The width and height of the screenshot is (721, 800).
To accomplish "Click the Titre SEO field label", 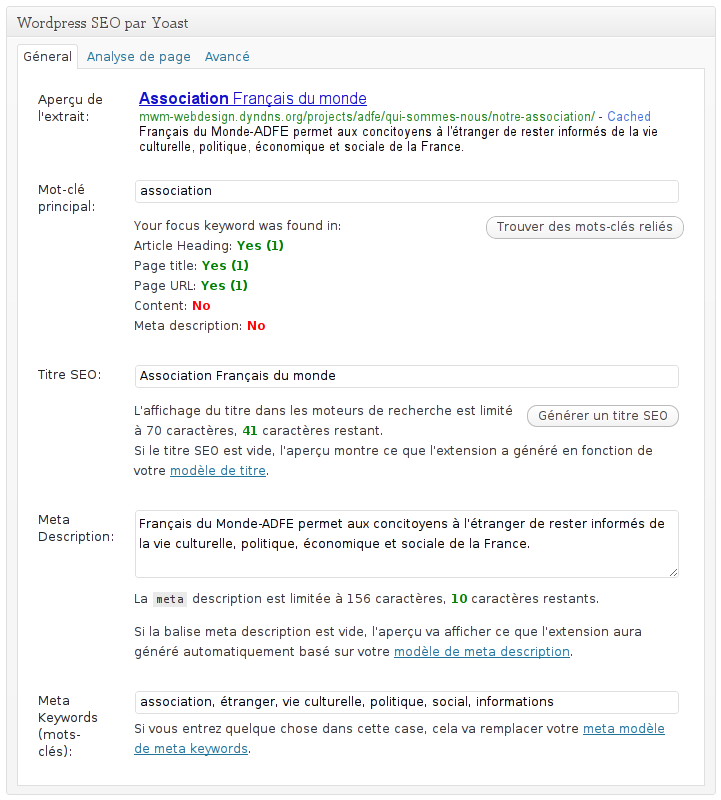I will (69, 376).
